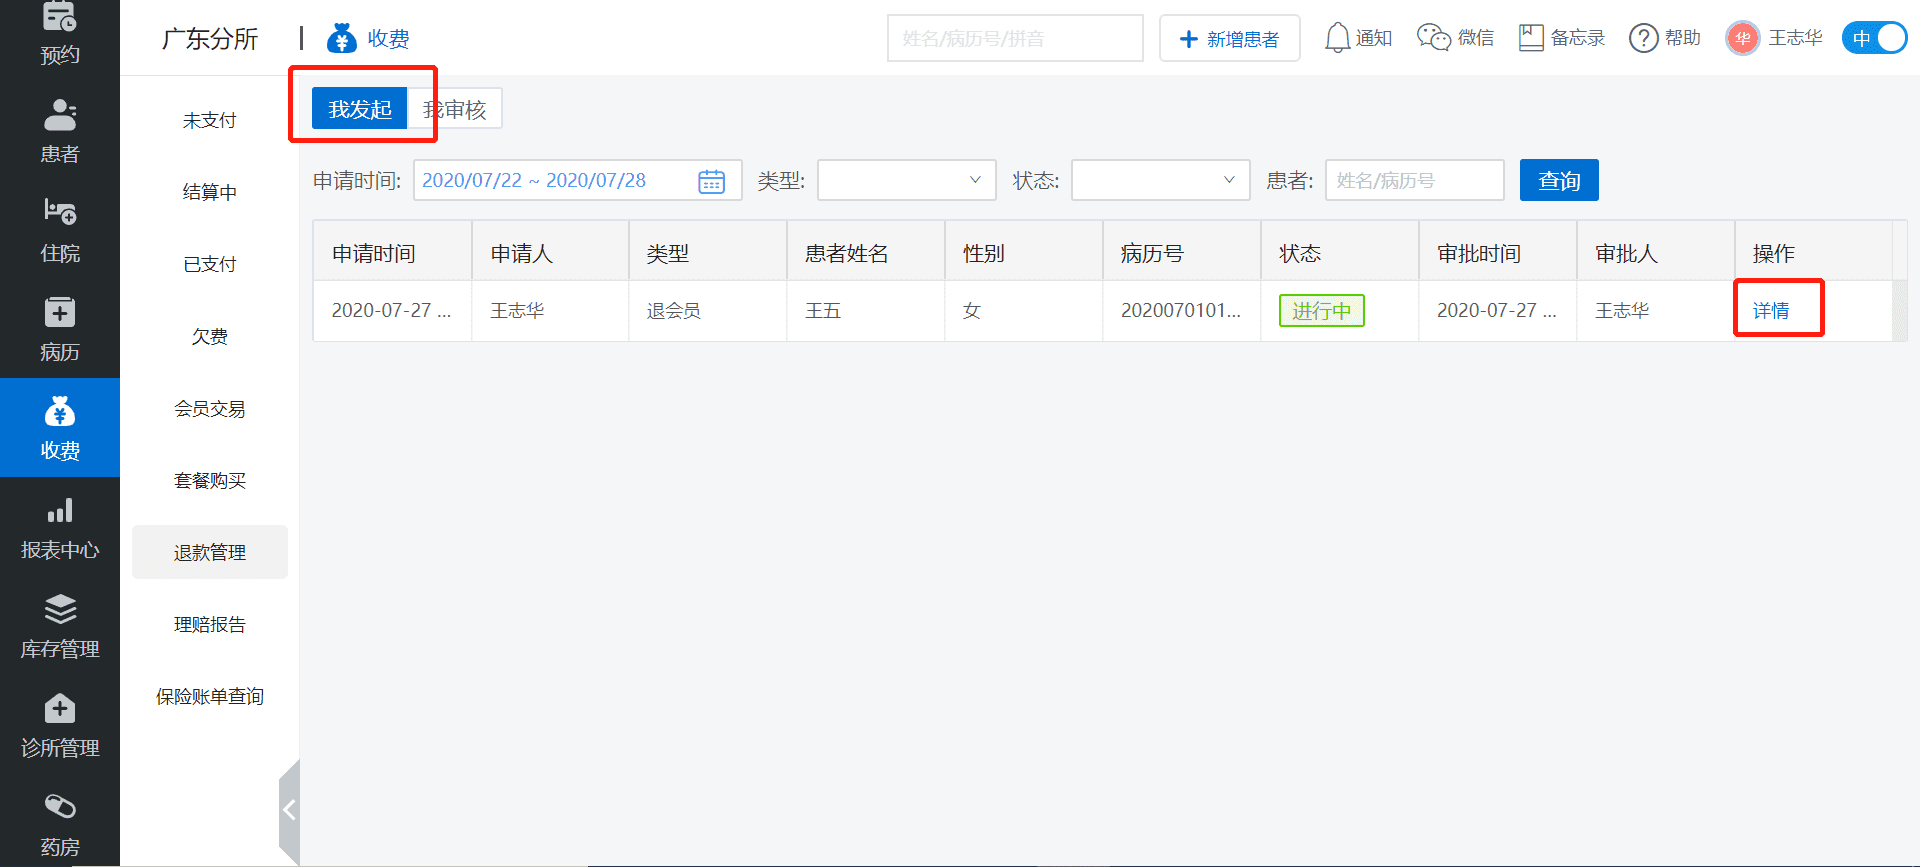Click the 患者 name/record number filter field
This screenshot has width=1920, height=867.
pyautogui.click(x=1414, y=180)
